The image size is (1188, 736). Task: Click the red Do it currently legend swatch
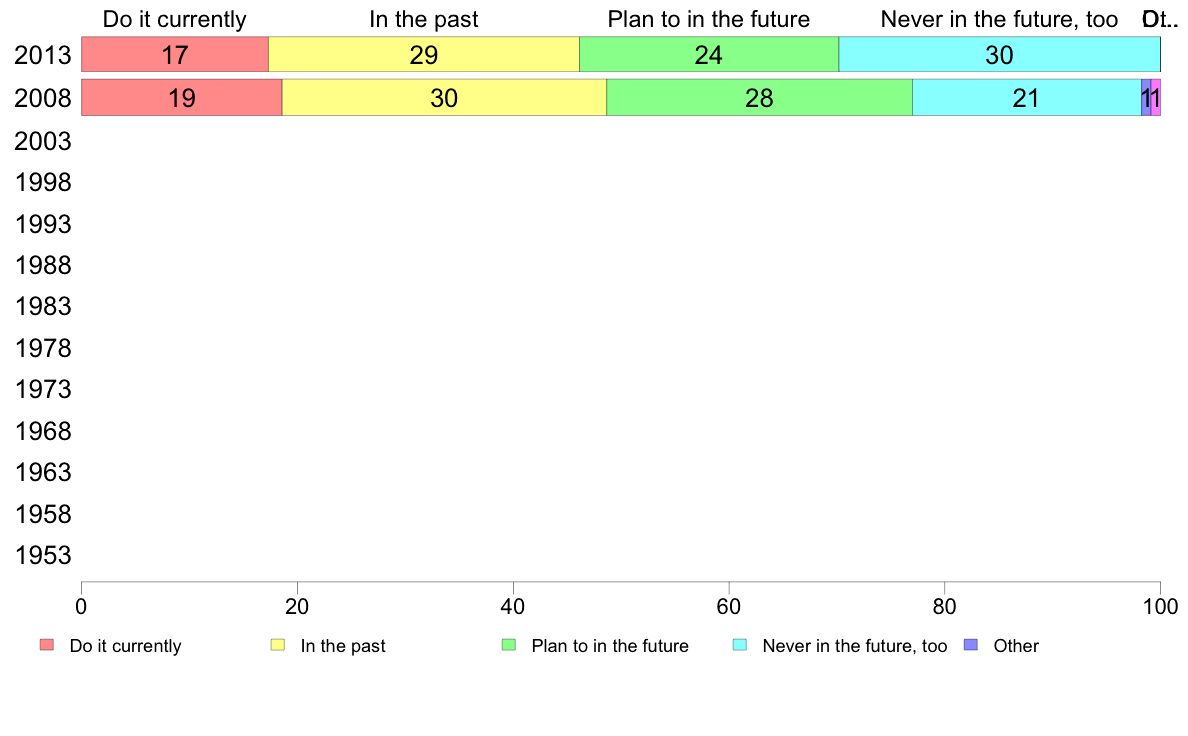click(47, 645)
